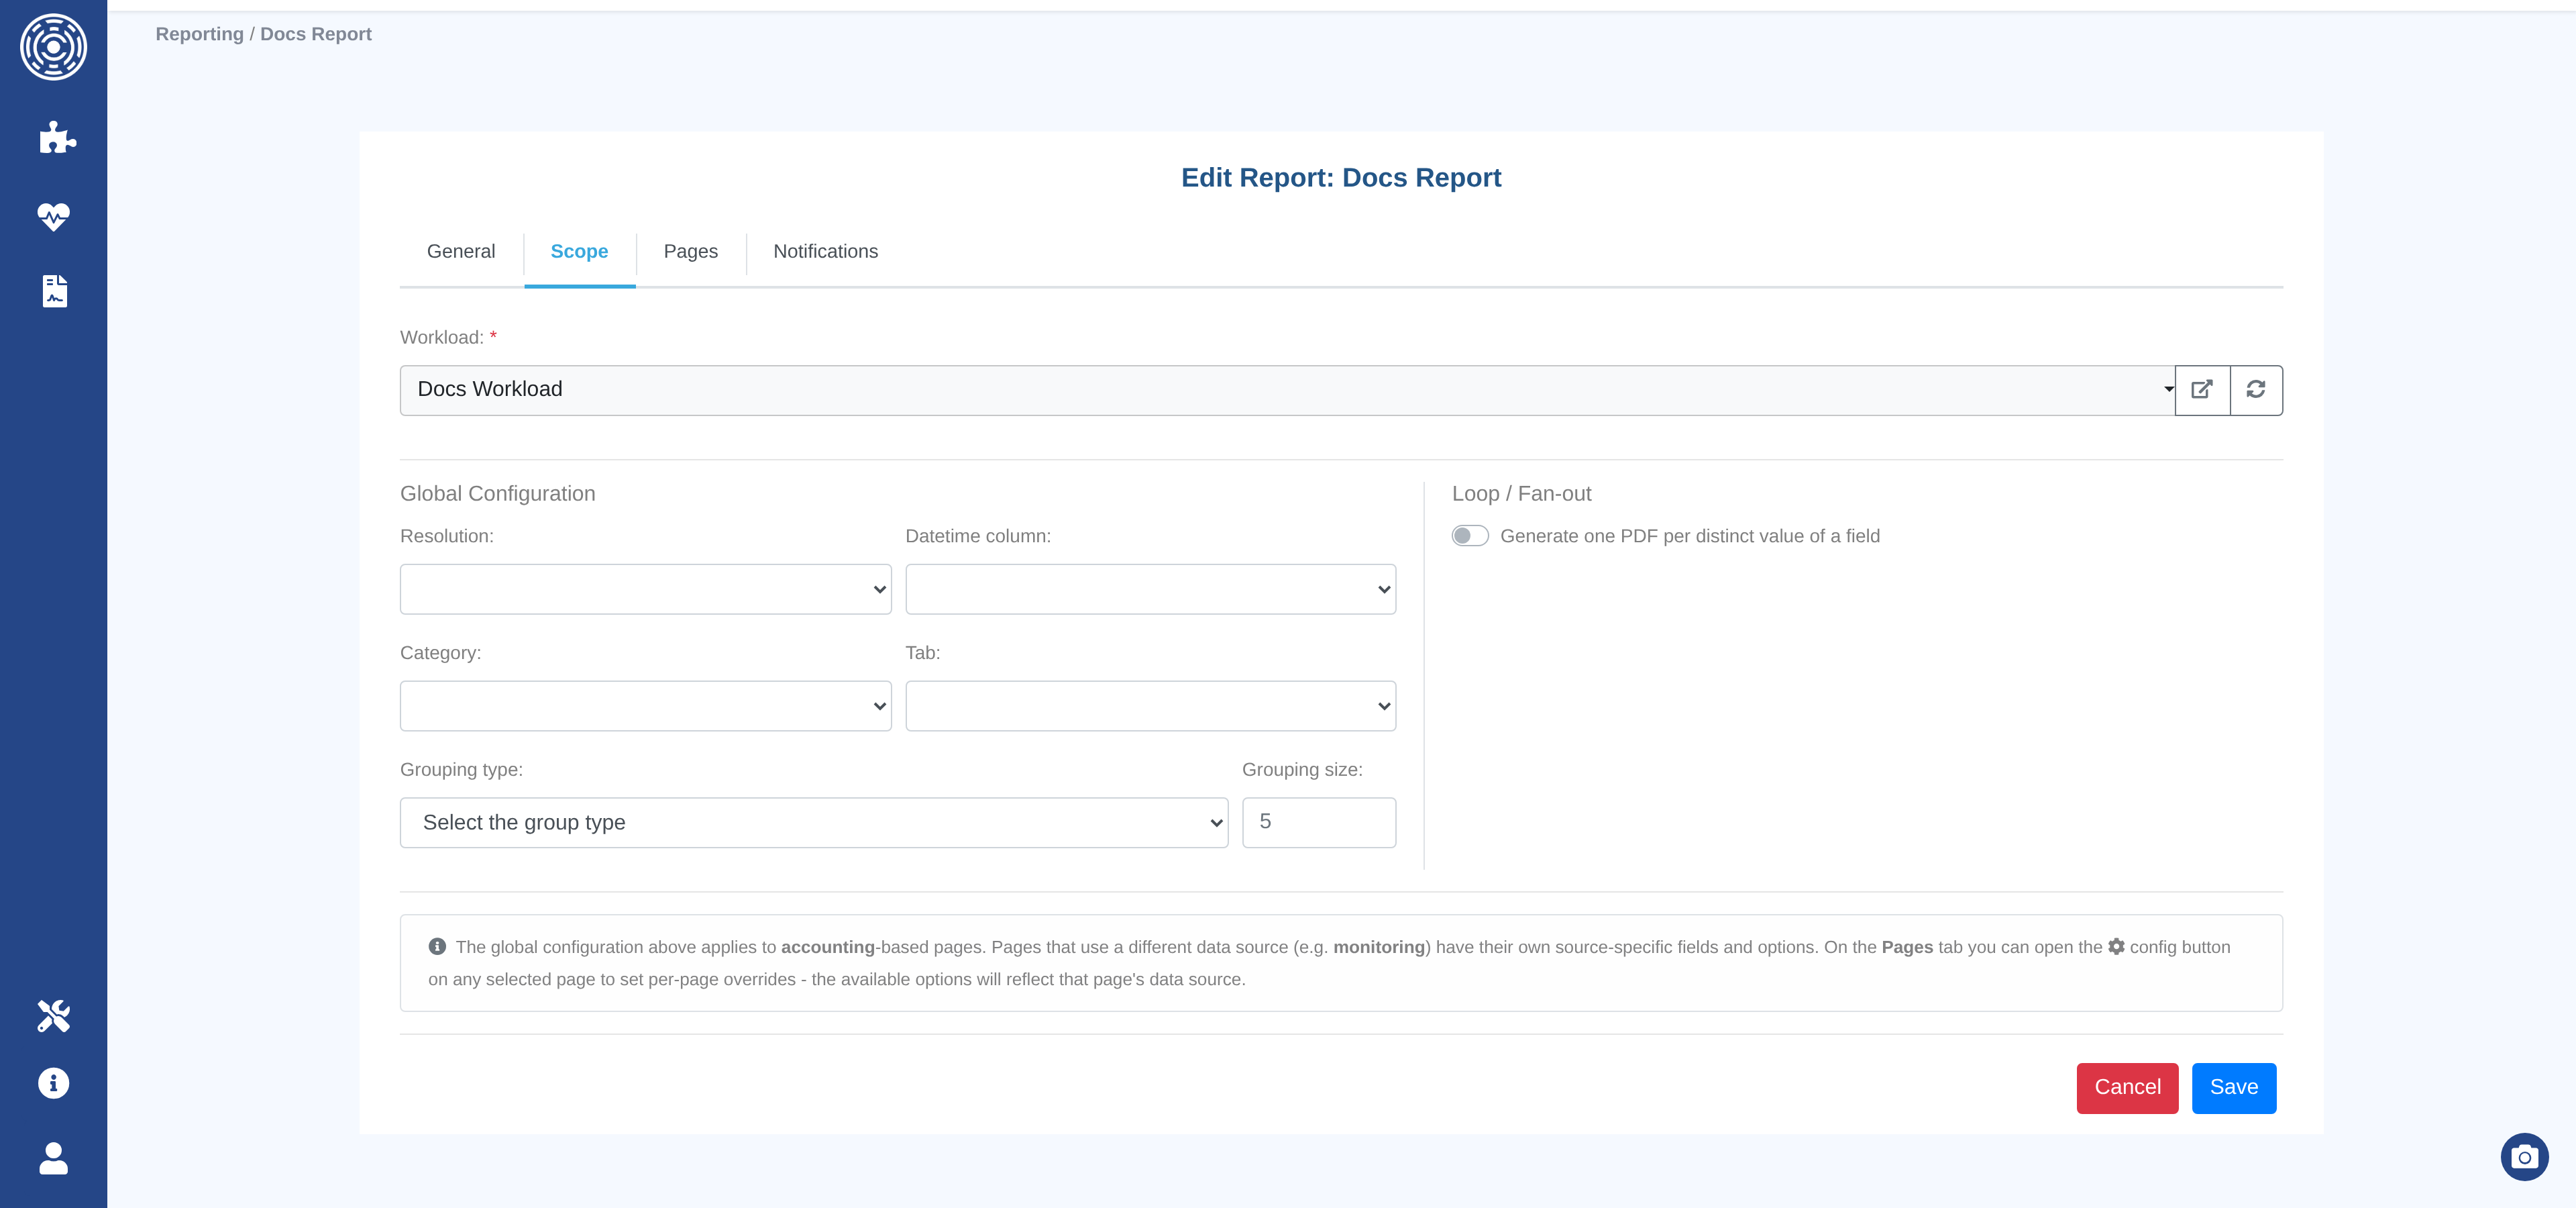The width and height of the screenshot is (2576, 1208).
Task: Click the info circle sidebar icon
Action: point(53,1083)
